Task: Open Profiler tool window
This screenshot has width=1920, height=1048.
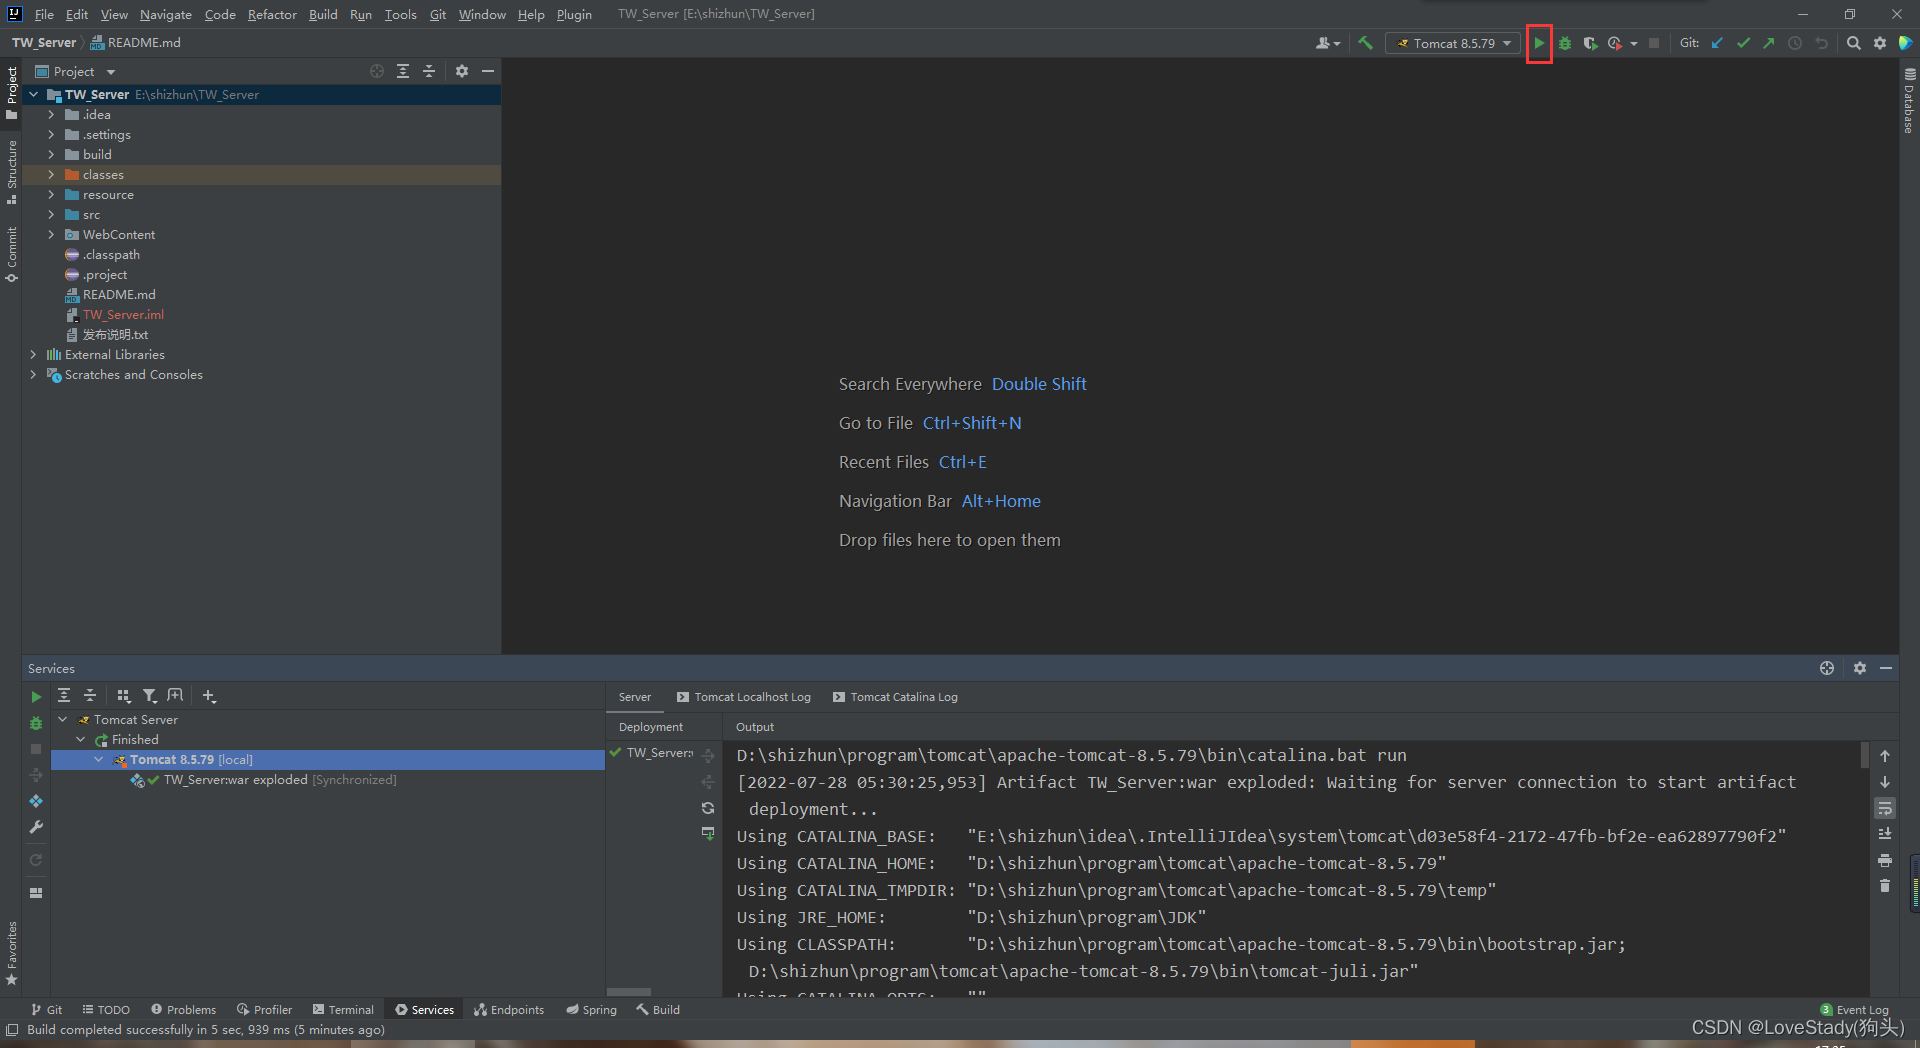Action: [x=264, y=1010]
